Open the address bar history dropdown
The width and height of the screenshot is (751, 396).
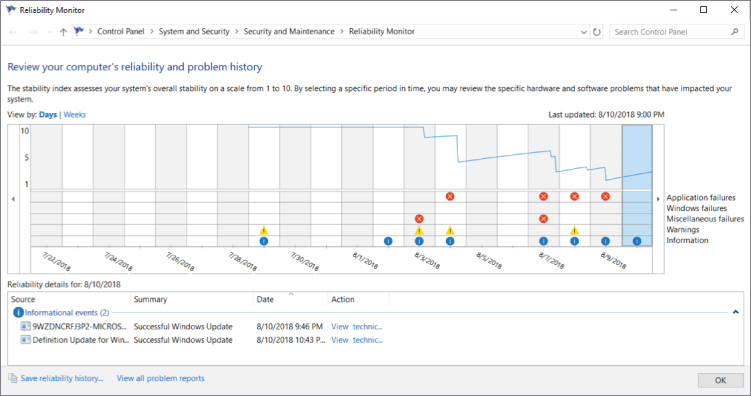(x=583, y=32)
